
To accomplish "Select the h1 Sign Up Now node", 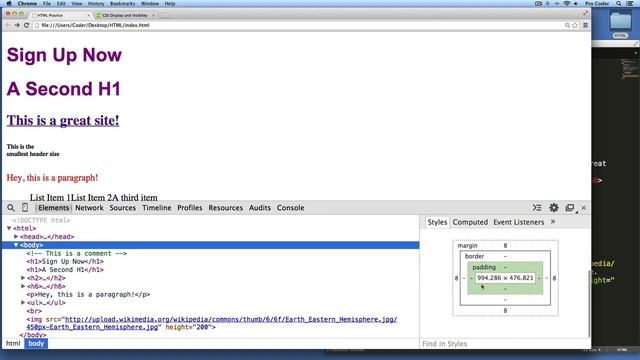I will coord(65,262).
